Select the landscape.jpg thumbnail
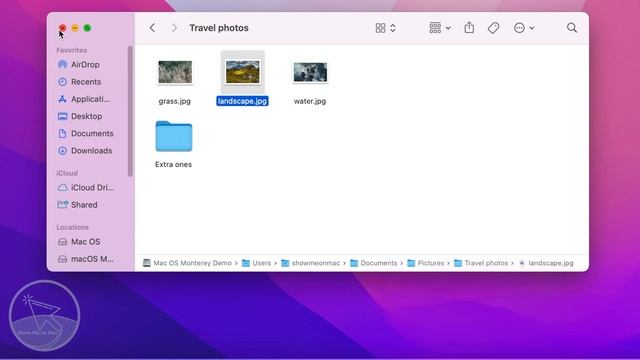640x360 pixels. pyautogui.click(x=243, y=72)
